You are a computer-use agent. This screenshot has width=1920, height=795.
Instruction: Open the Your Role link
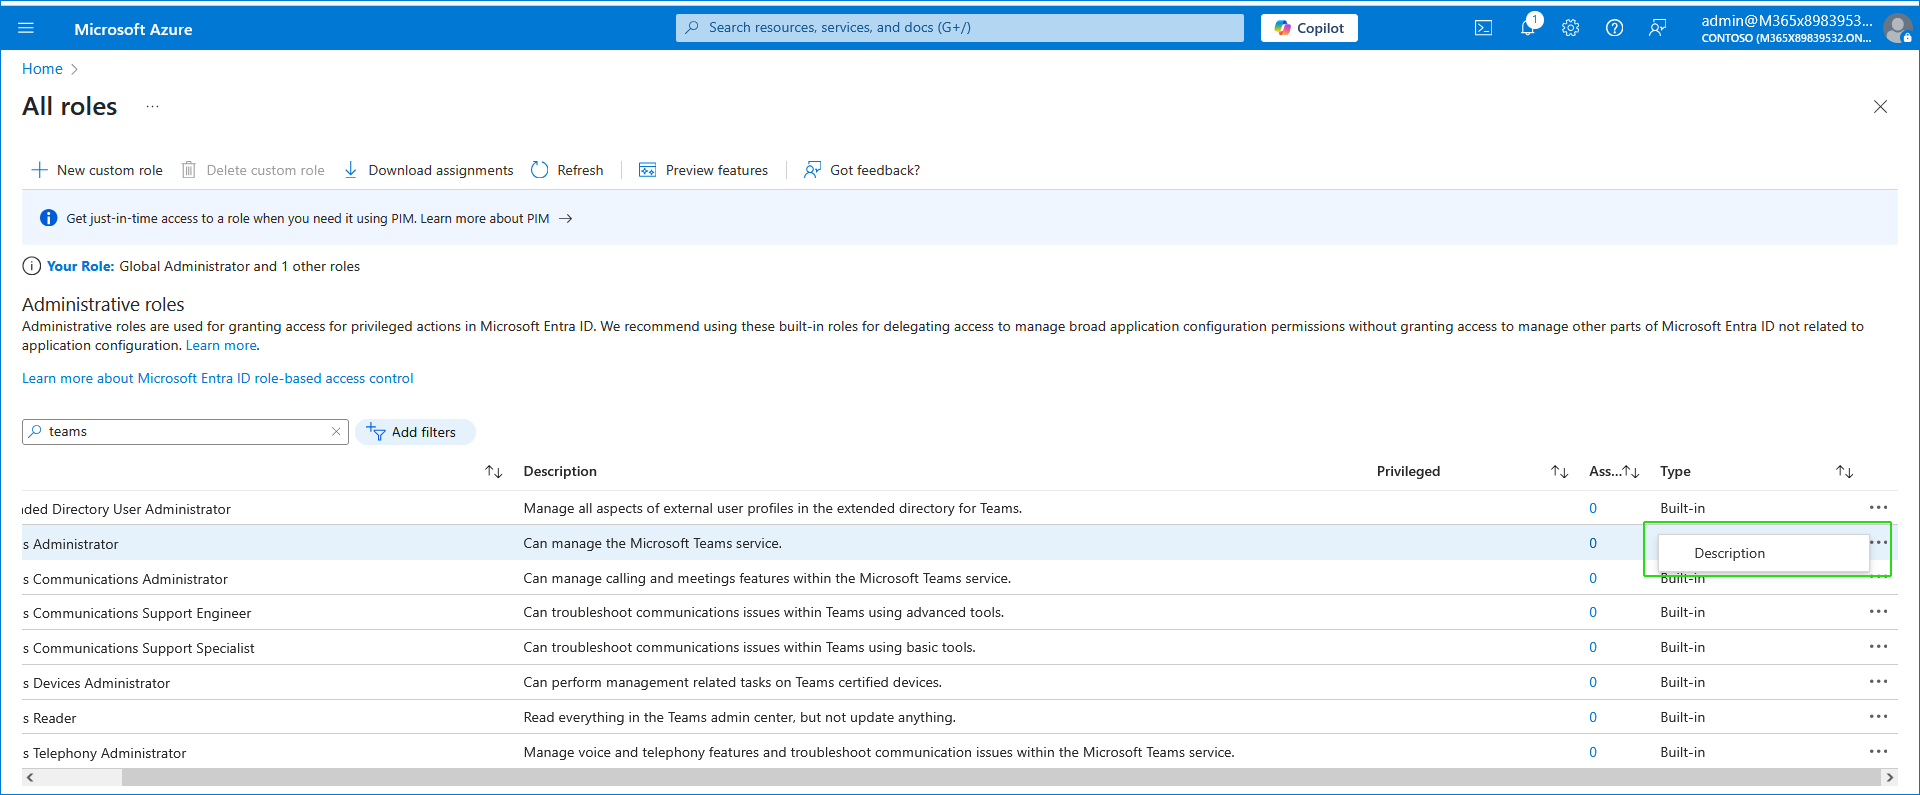tap(80, 266)
